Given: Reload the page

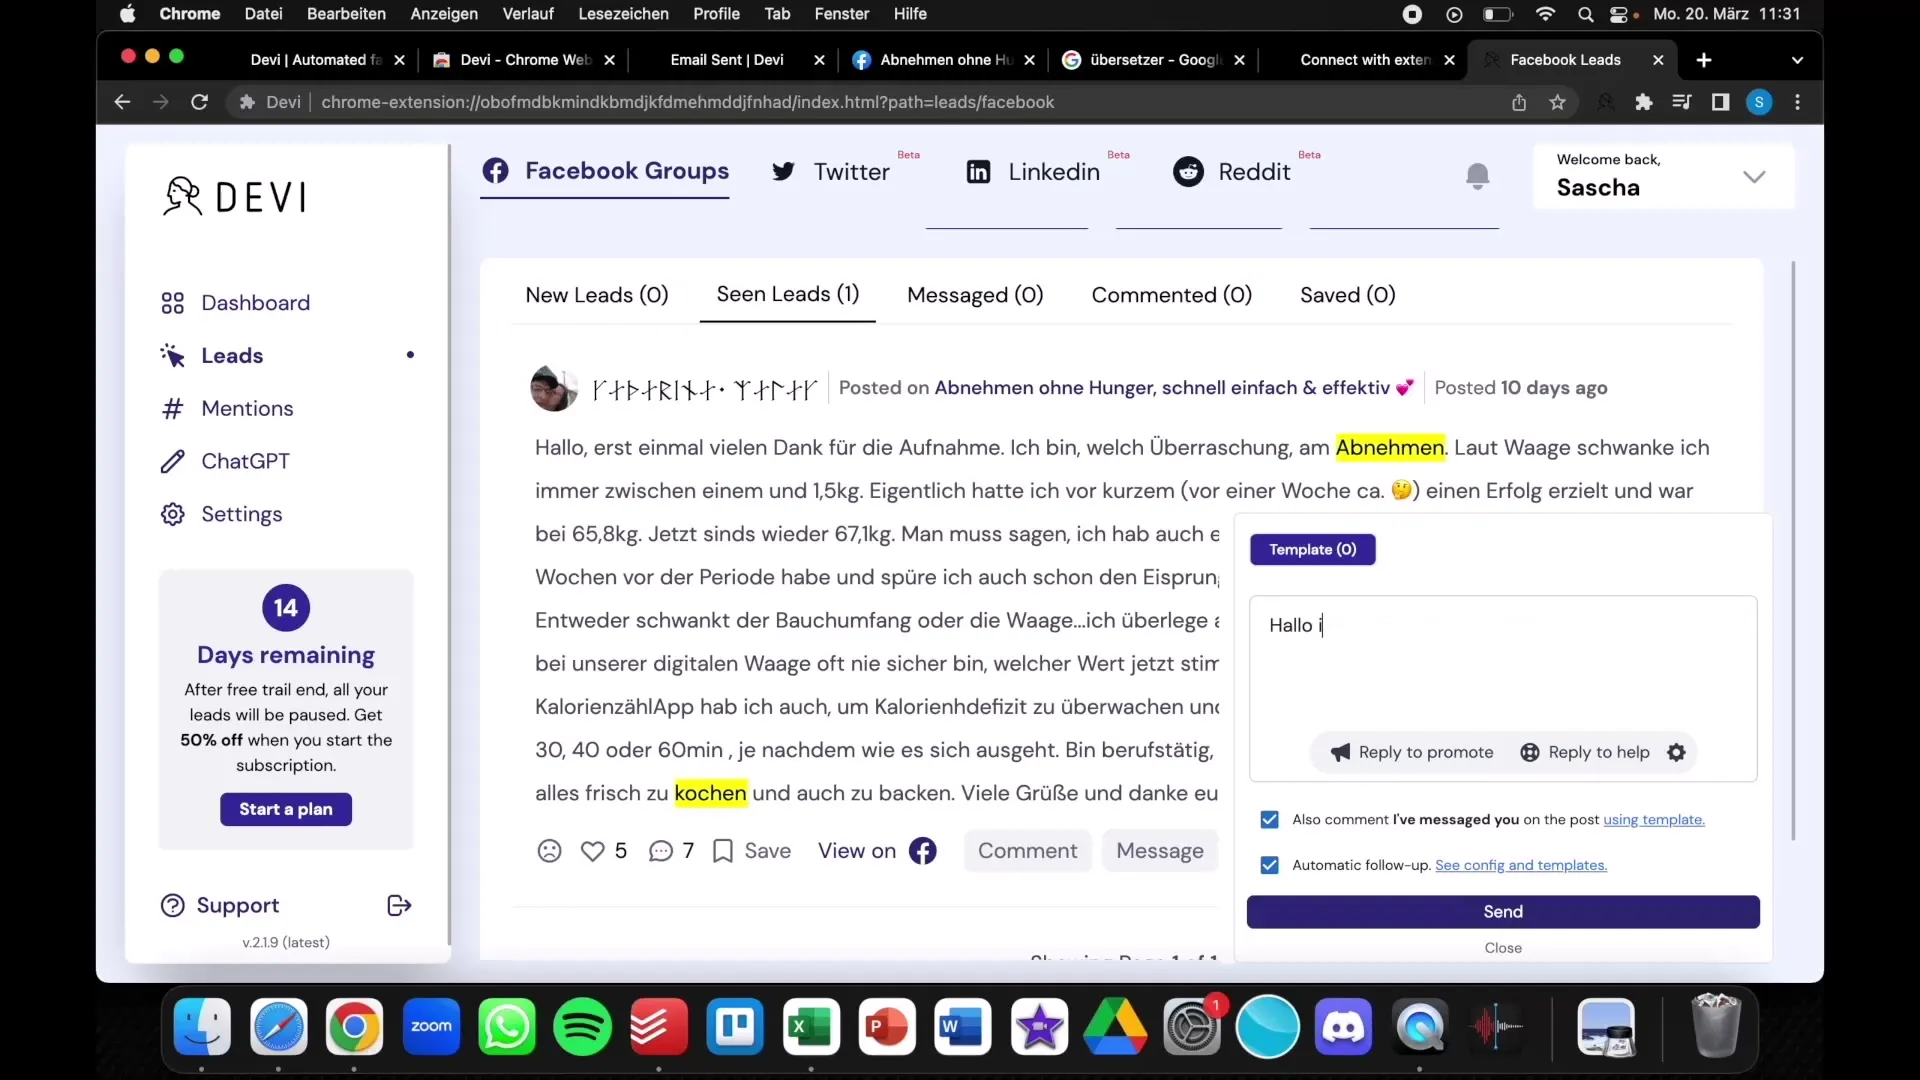Looking at the screenshot, I should coord(199,102).
